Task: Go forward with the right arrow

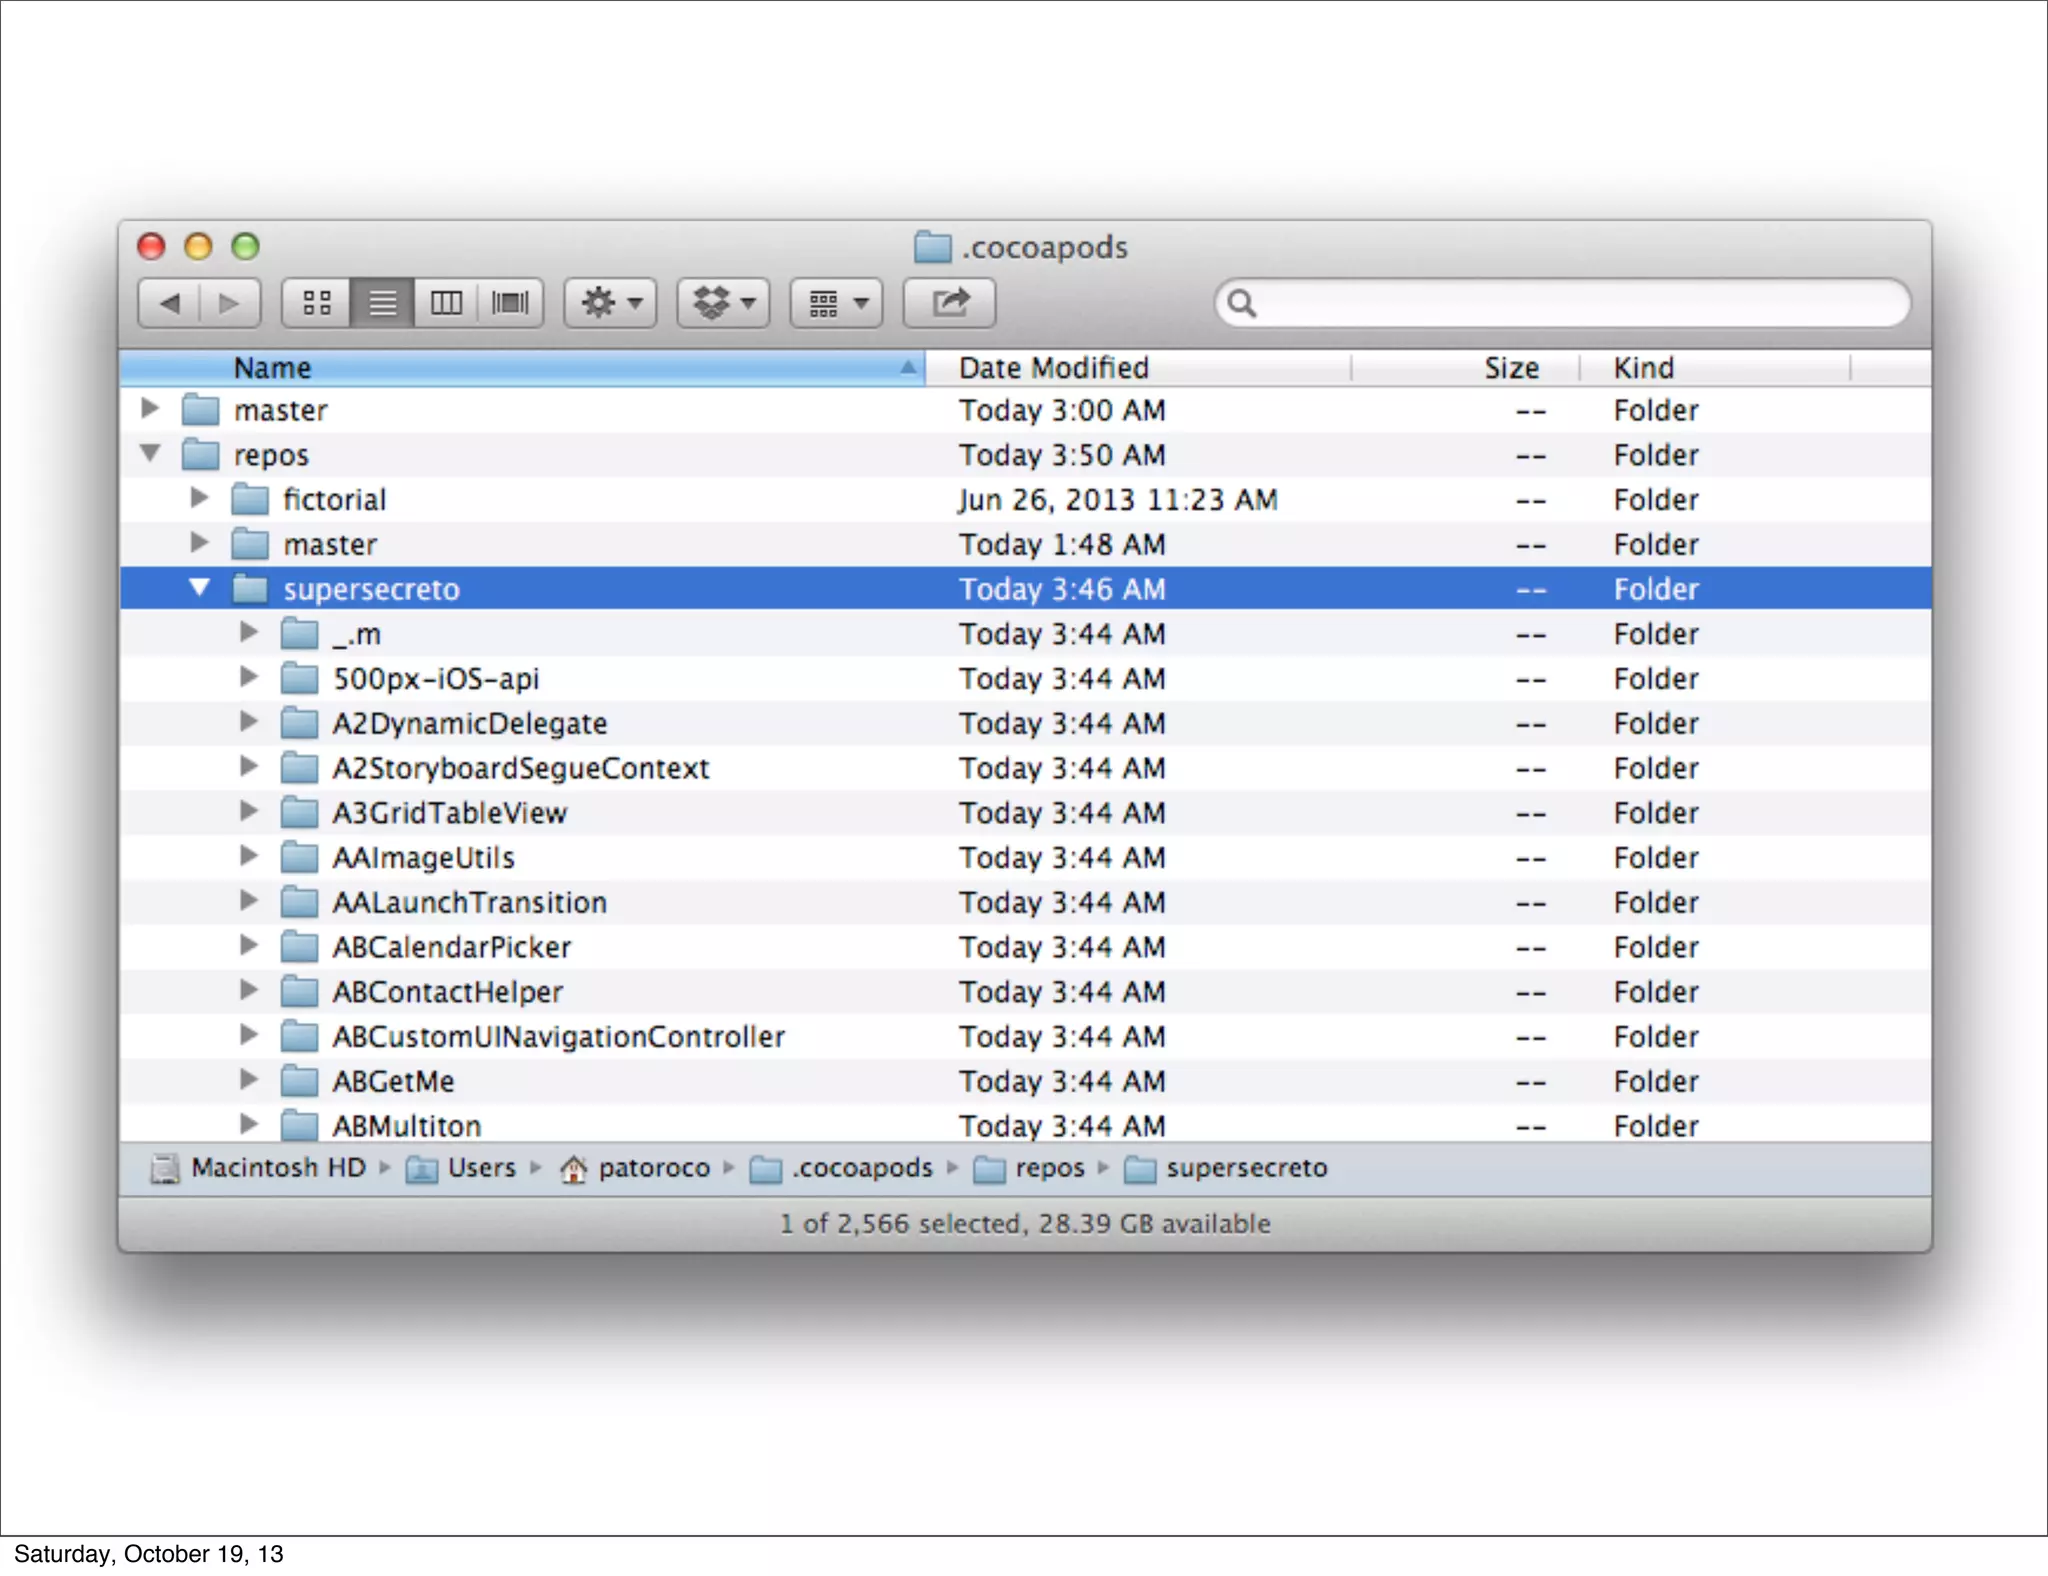Action: pos(229,303)
